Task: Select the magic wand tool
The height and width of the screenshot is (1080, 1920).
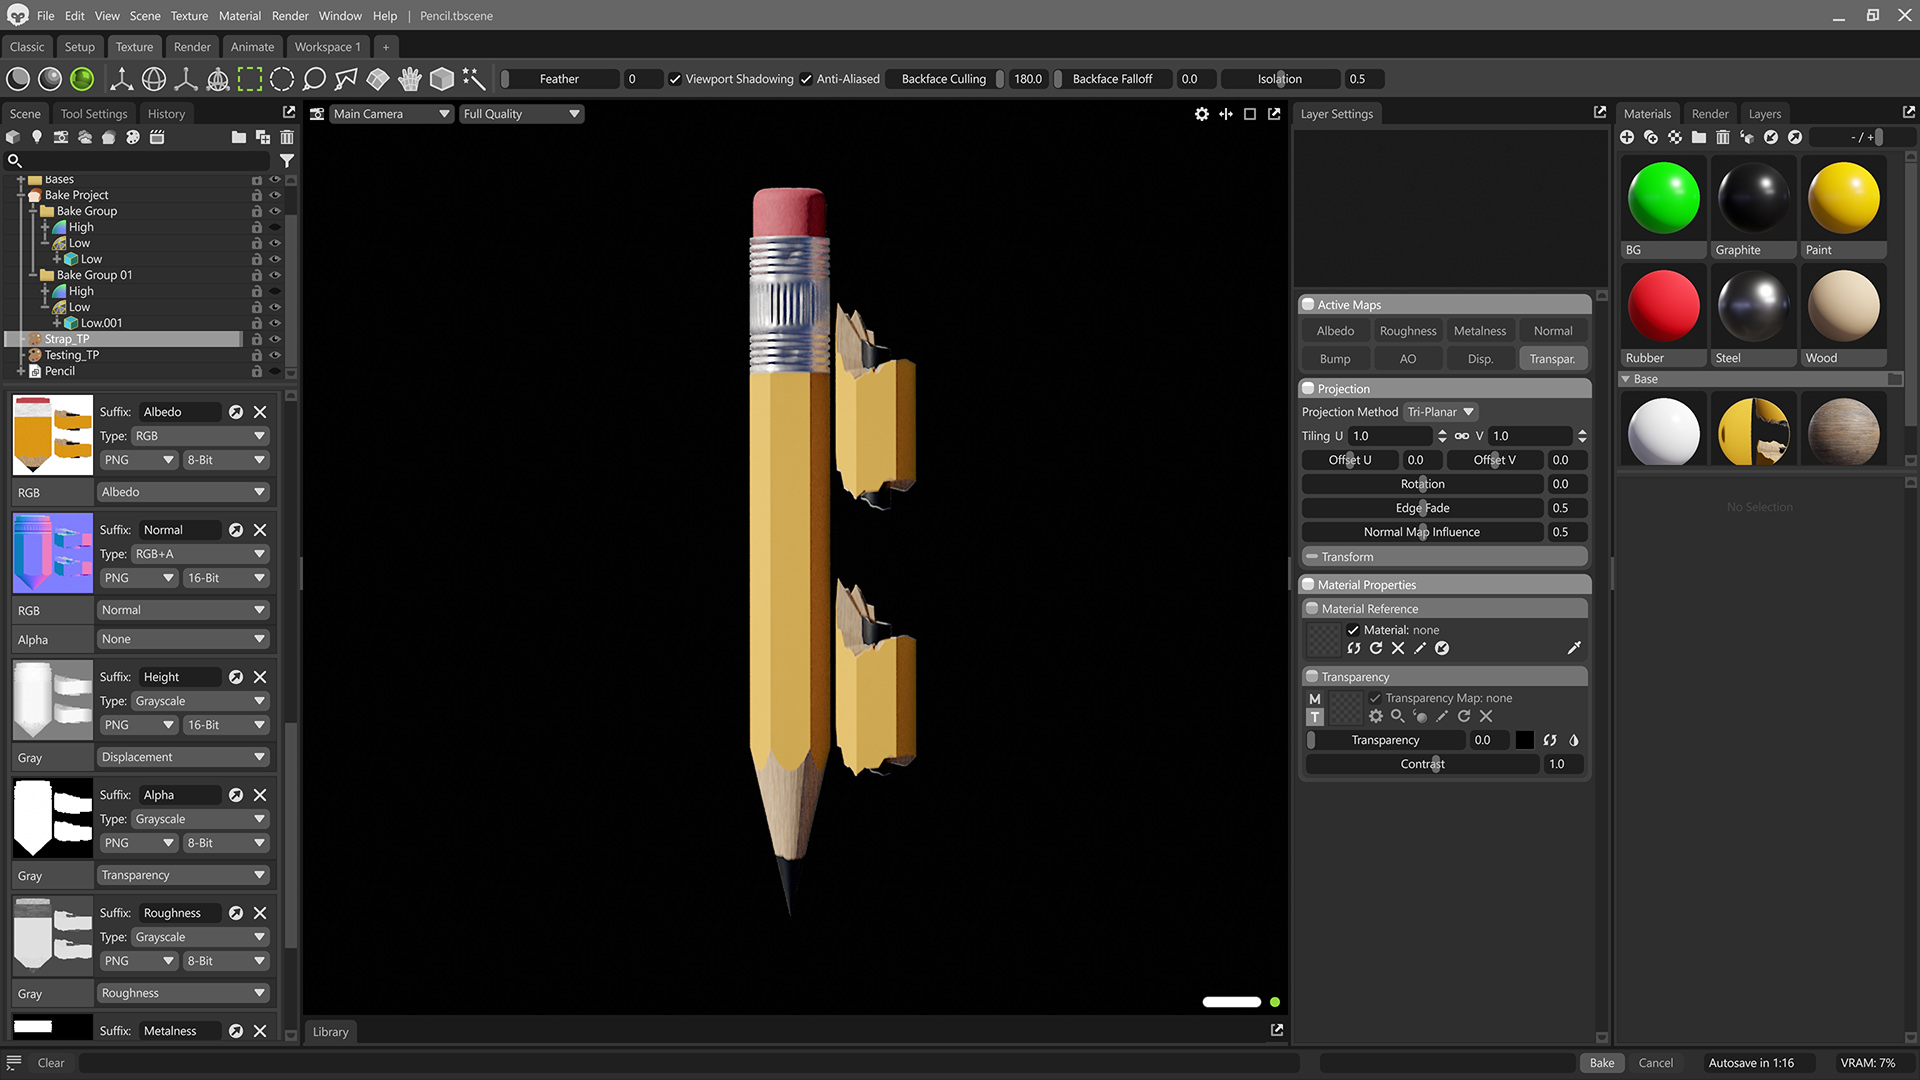Action: click(x=474, y=79)
